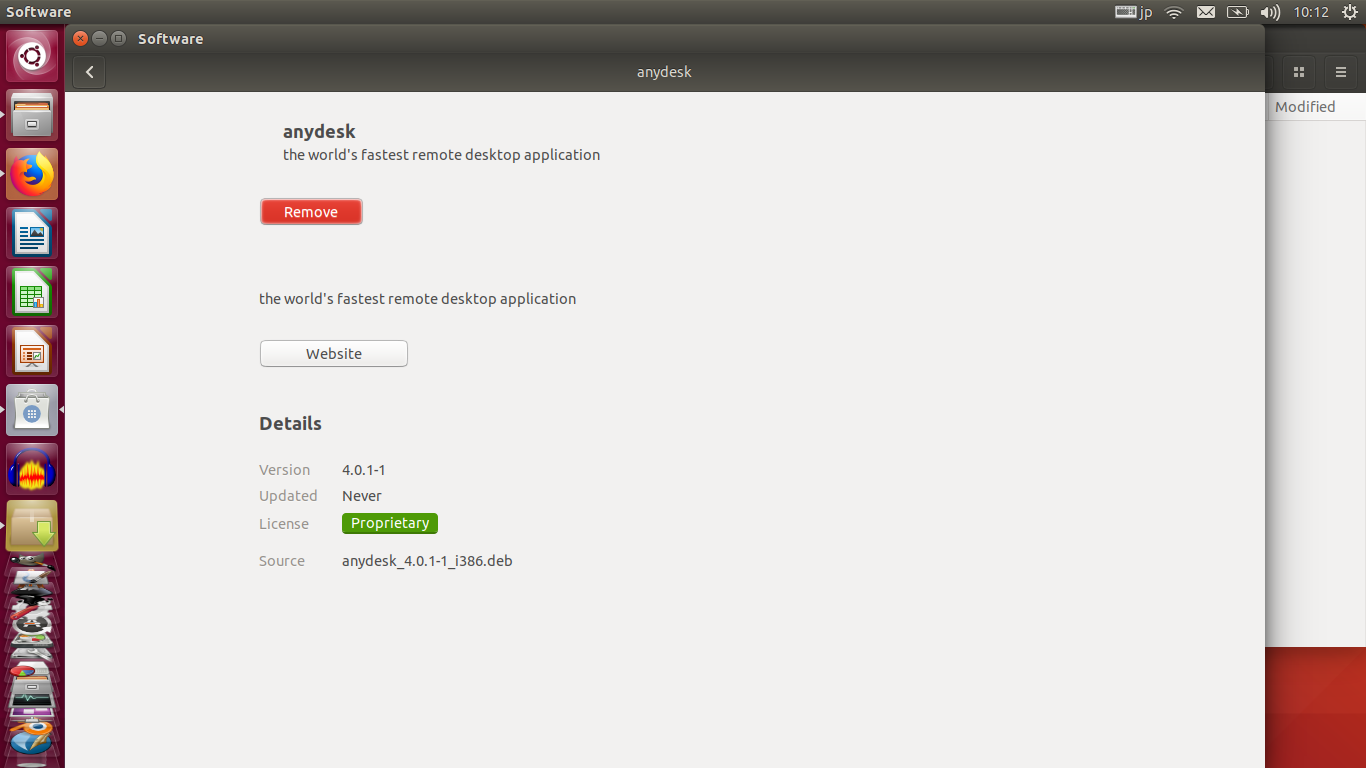This screenshot has height=768, width=1366.
Task: Click the Details section heading
Action: coord(290,424)
